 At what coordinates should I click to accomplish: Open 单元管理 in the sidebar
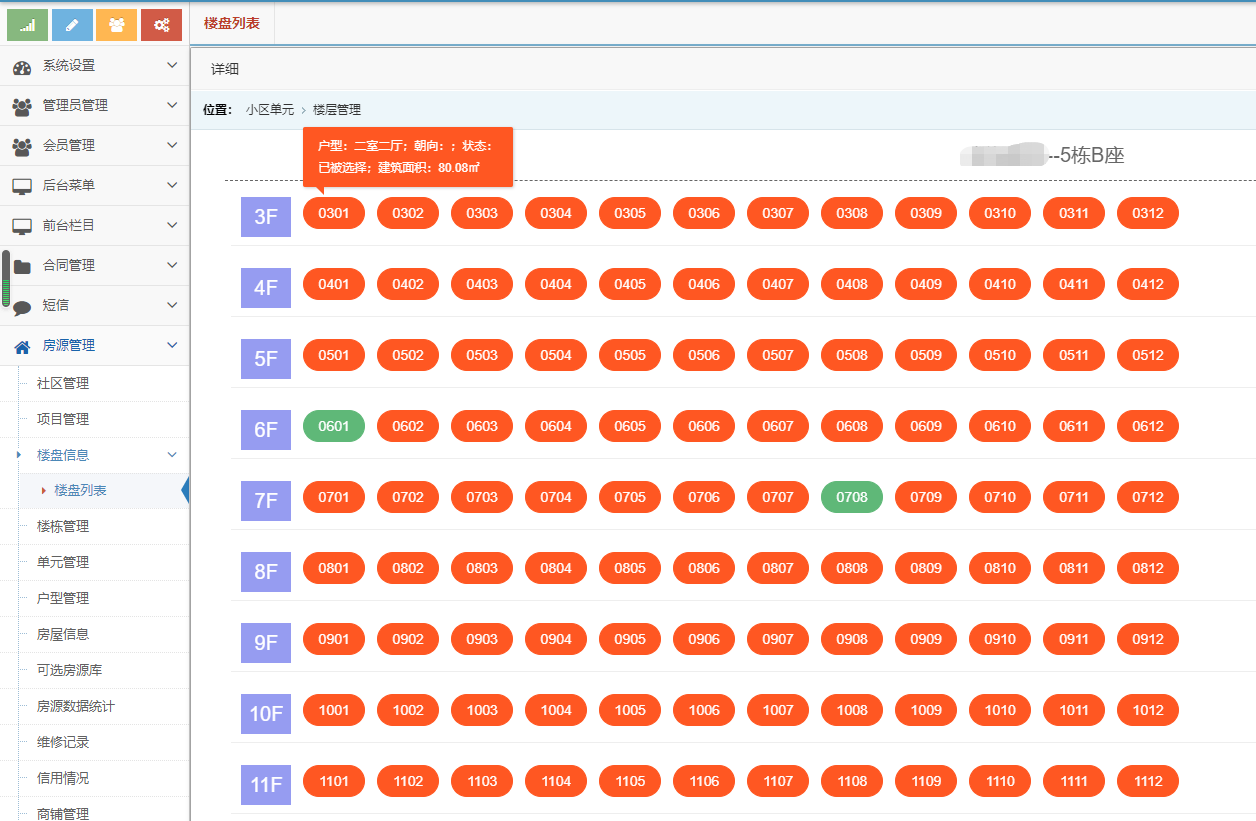point(63,562)
